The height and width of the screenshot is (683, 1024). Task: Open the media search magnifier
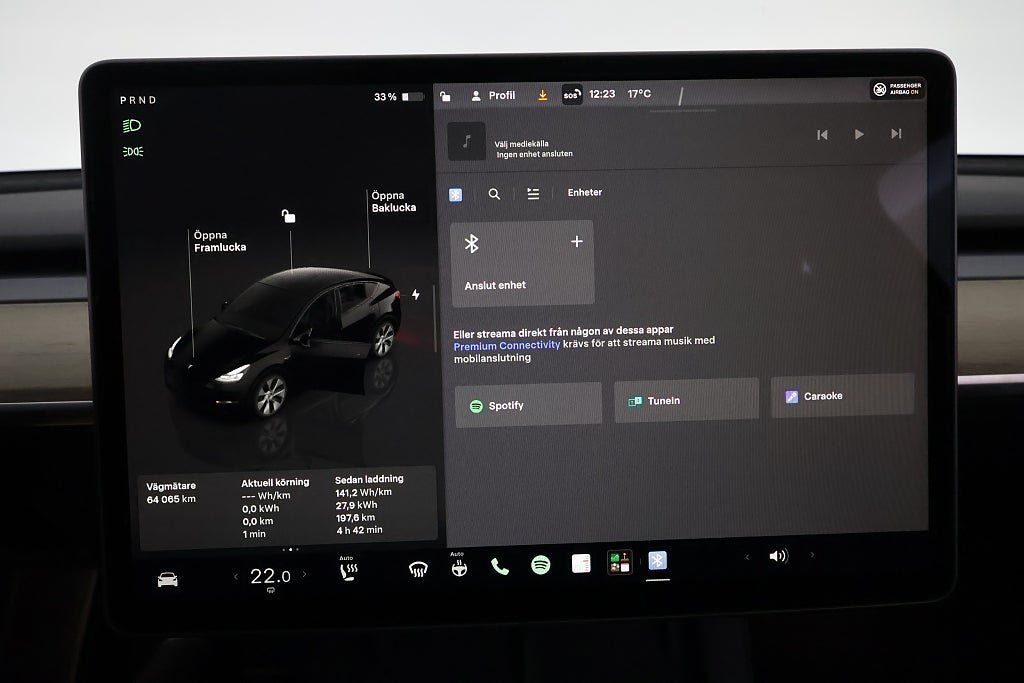point(494,194)
